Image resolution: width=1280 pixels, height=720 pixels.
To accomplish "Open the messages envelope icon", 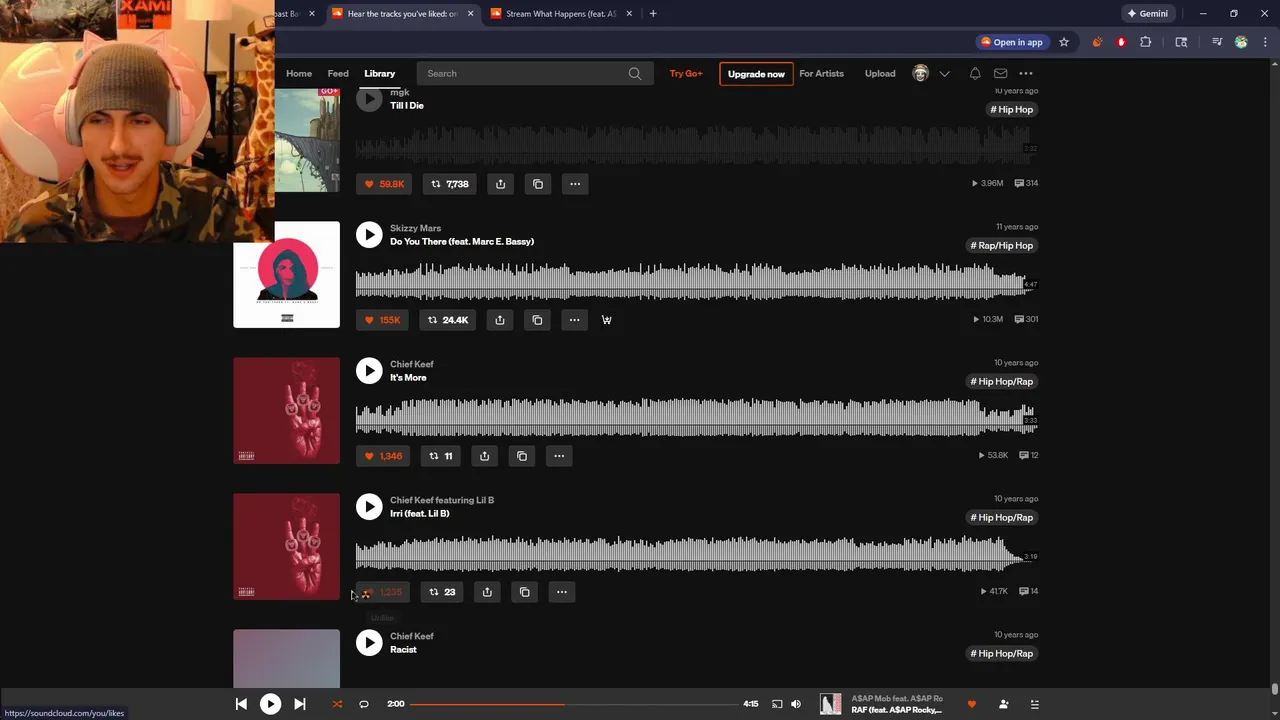I will click(1000, 73).
